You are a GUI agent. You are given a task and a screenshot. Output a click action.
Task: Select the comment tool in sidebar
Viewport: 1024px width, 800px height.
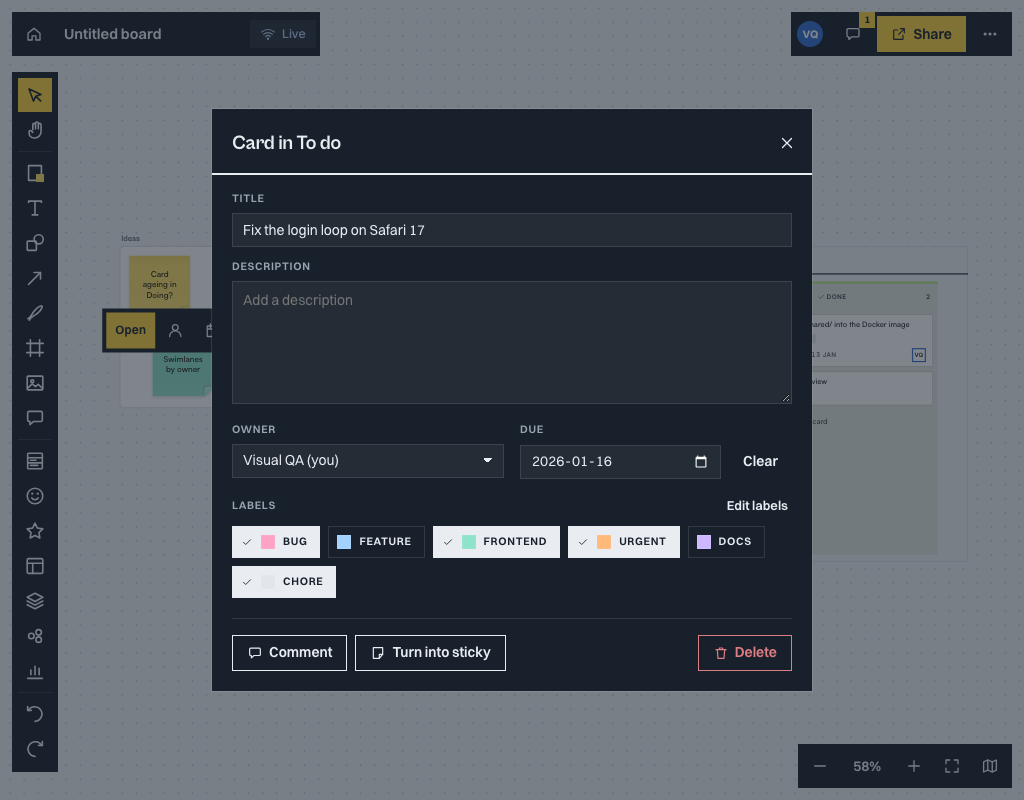coord(35,418)
